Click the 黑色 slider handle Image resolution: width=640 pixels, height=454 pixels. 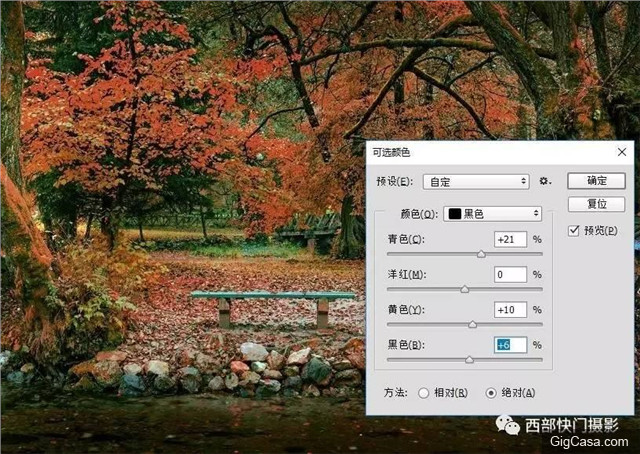tap(469, 360)
